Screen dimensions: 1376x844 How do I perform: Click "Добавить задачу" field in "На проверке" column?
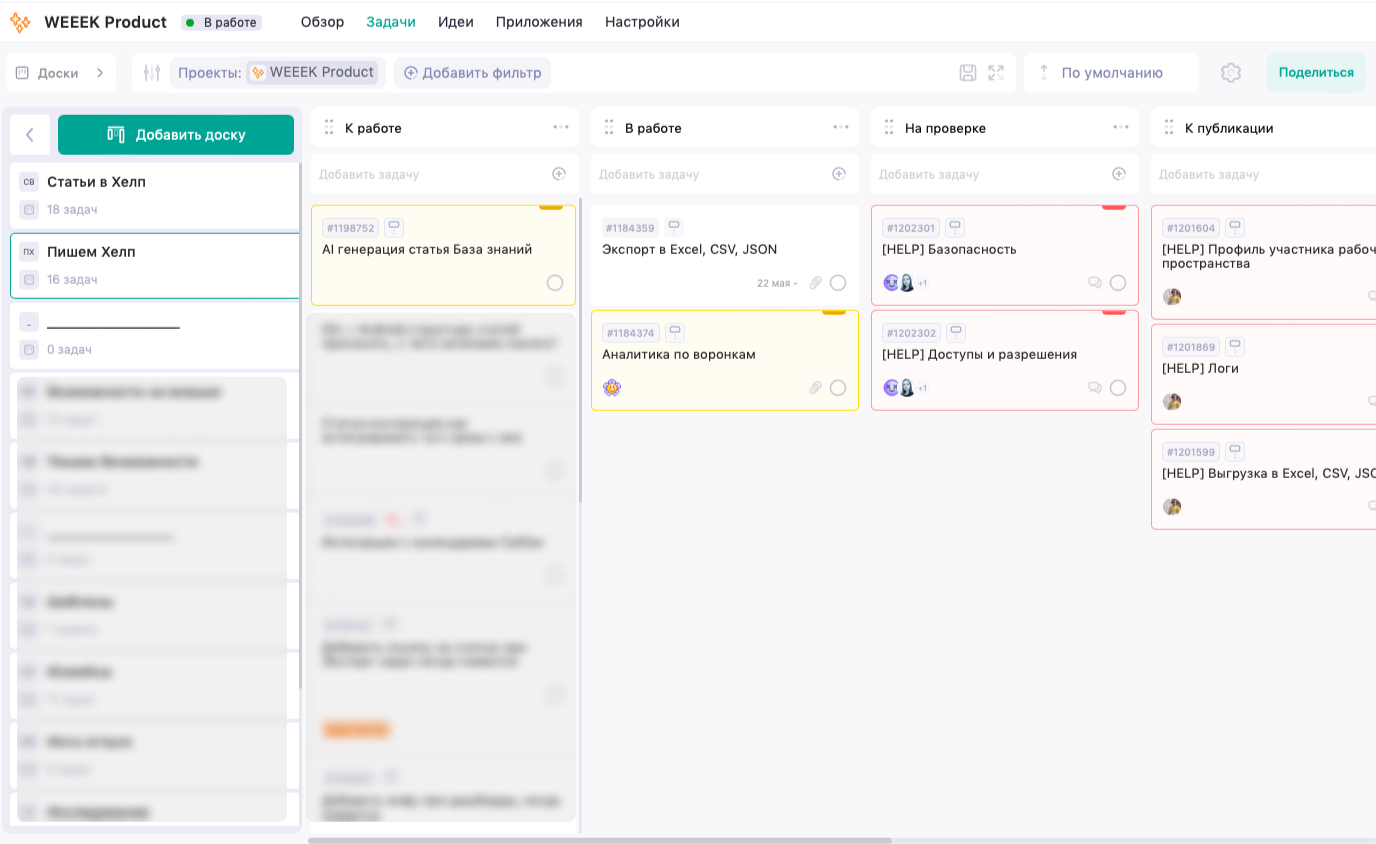click(x=1005, y=174)
